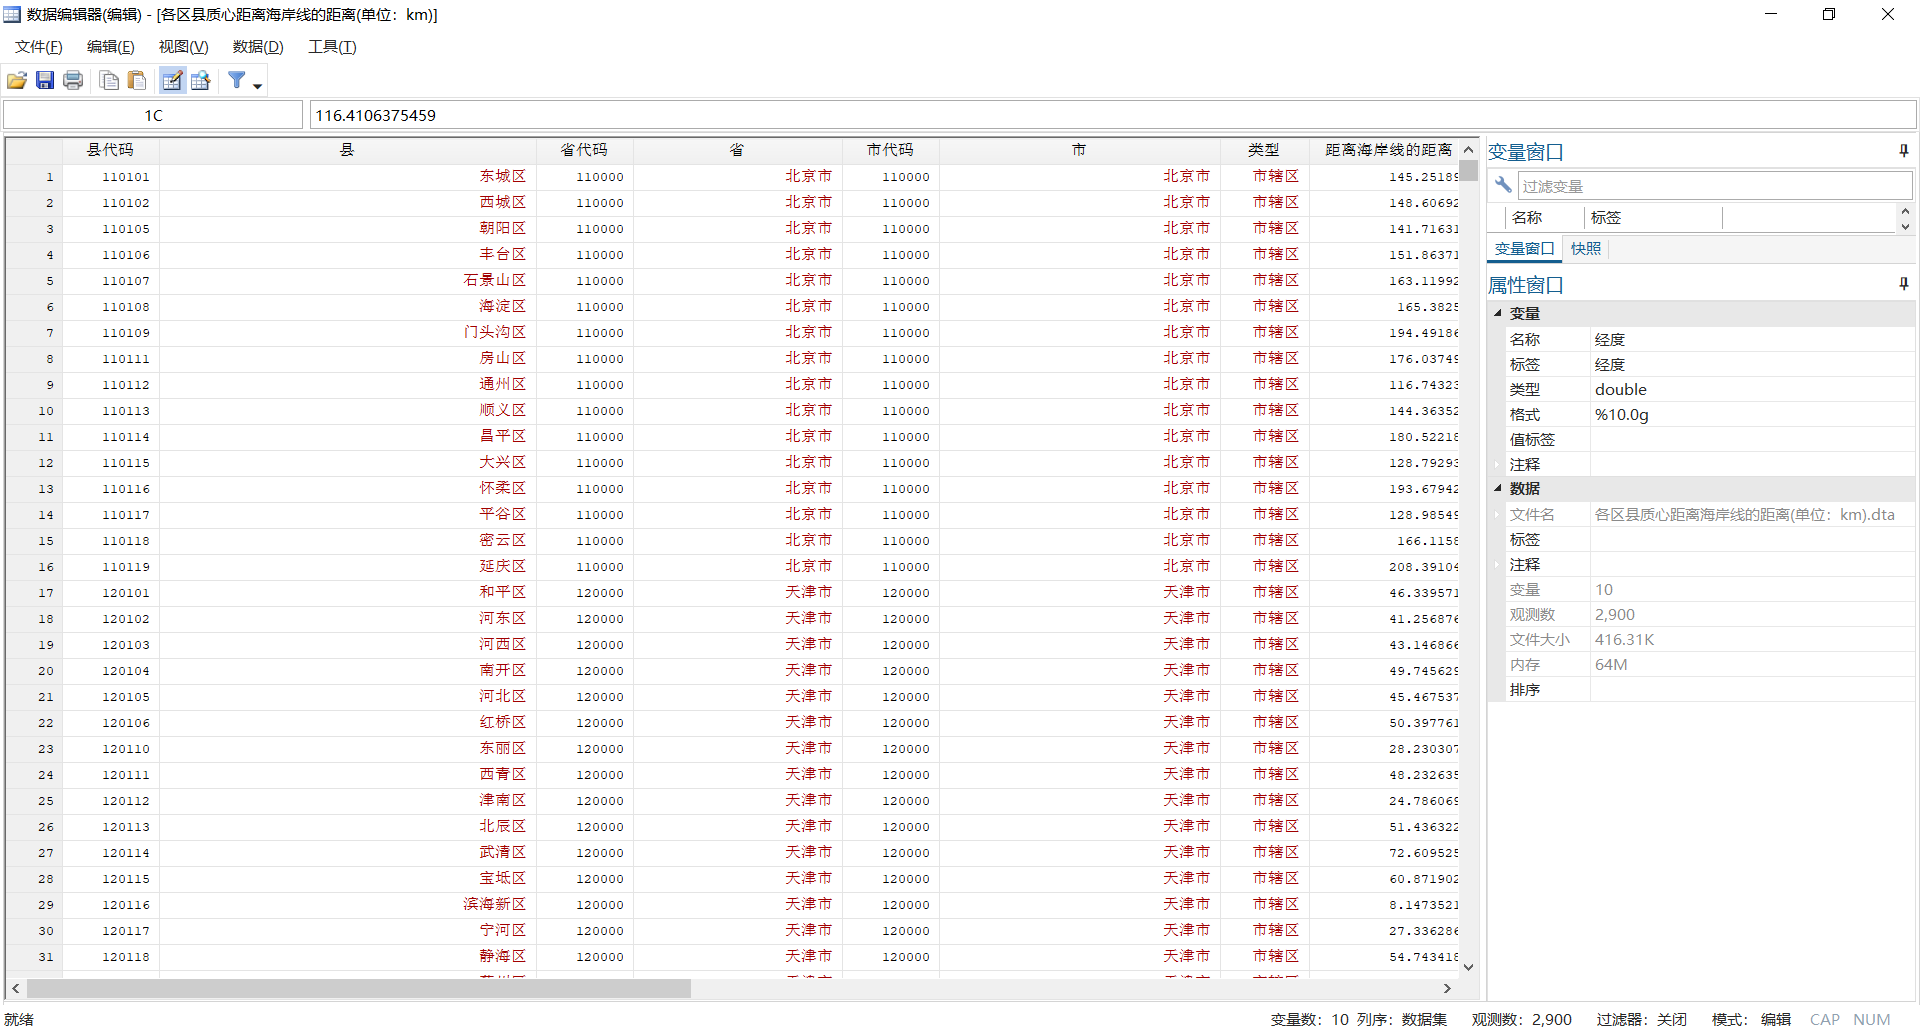Select the cell containing 东城区

pyautogui.click(x=347, y=176)
